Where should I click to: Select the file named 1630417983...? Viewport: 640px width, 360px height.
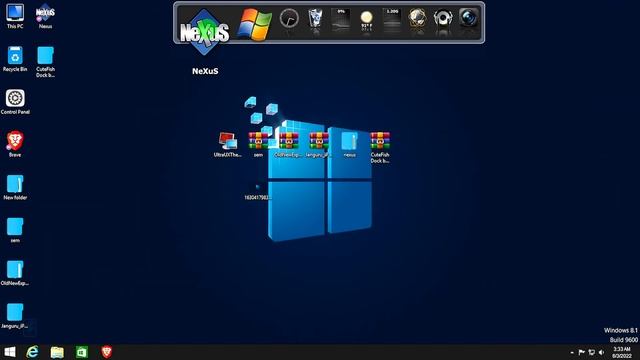click(258, 191)
